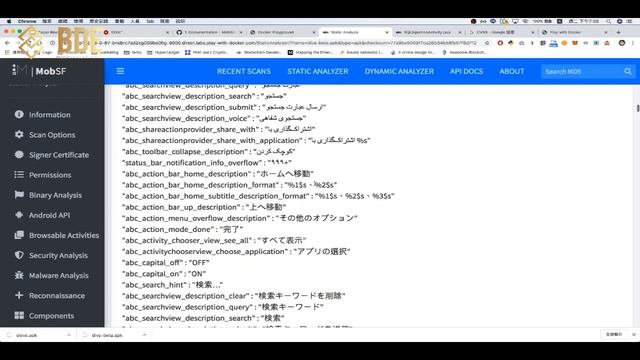Go to Android API section
The height and width of the screenshot is (360, 640).
coord(42,215)
